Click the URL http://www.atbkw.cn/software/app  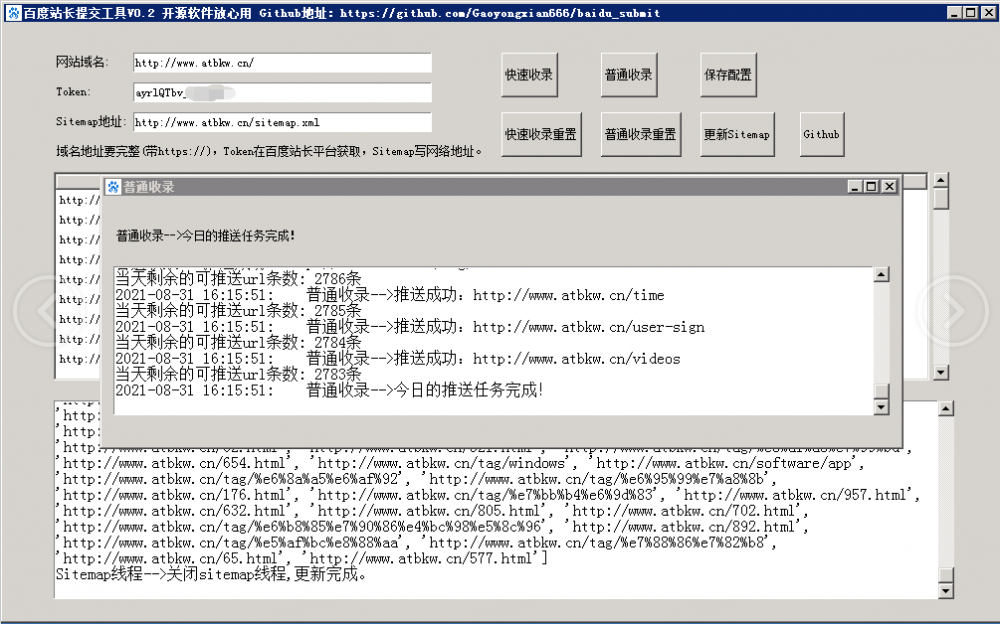click(x=724, y=463)
